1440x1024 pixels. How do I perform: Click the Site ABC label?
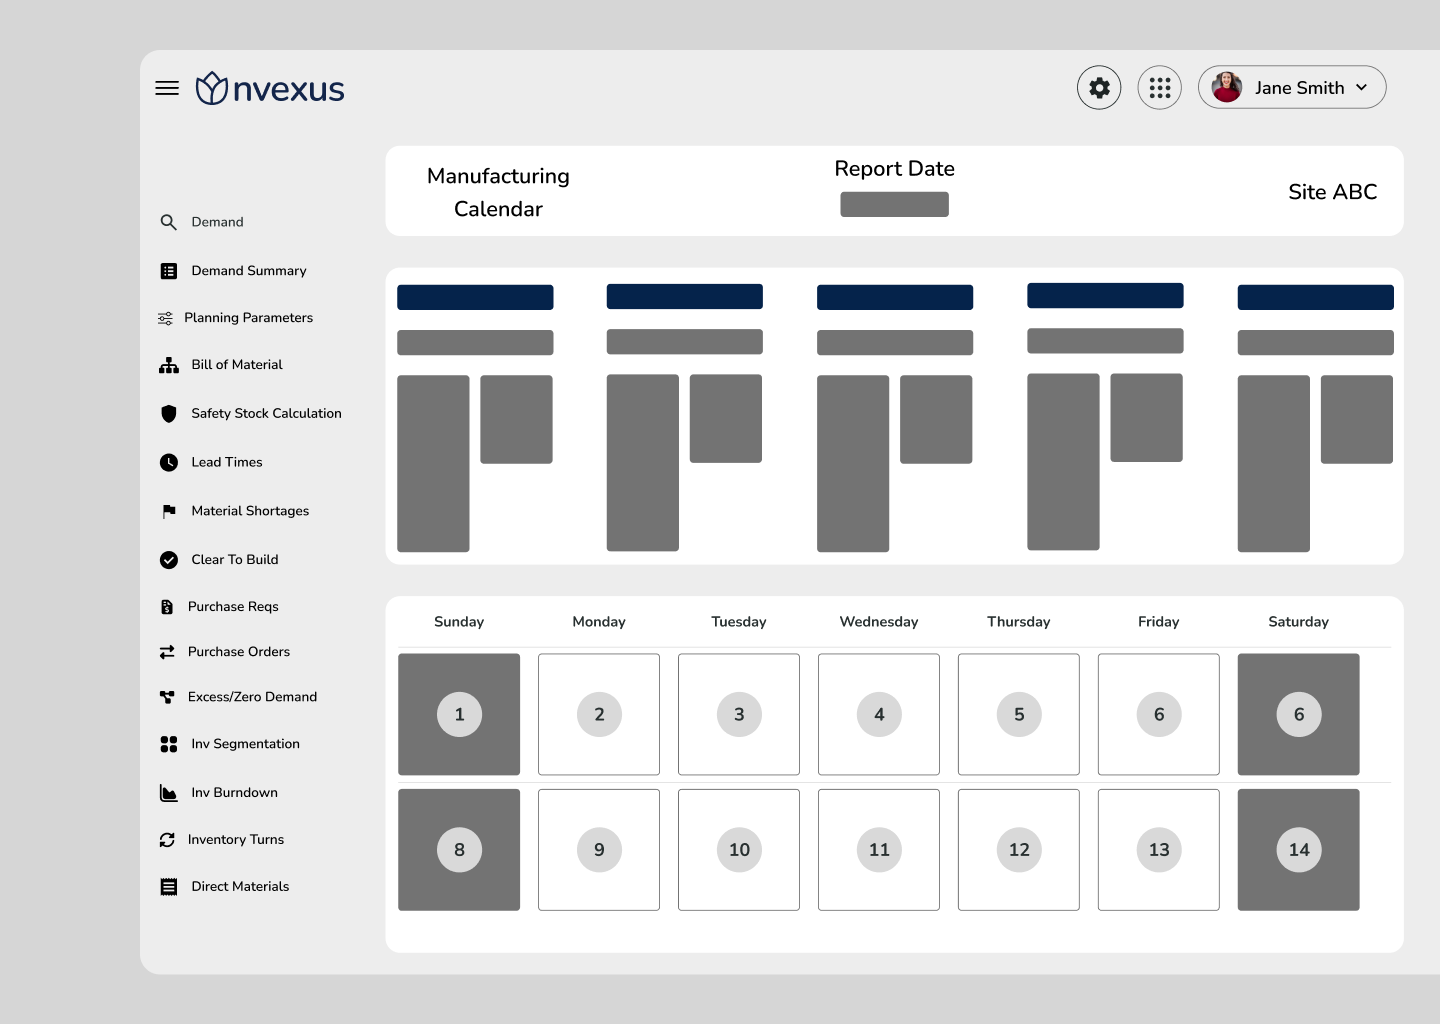coord(1333,192)
